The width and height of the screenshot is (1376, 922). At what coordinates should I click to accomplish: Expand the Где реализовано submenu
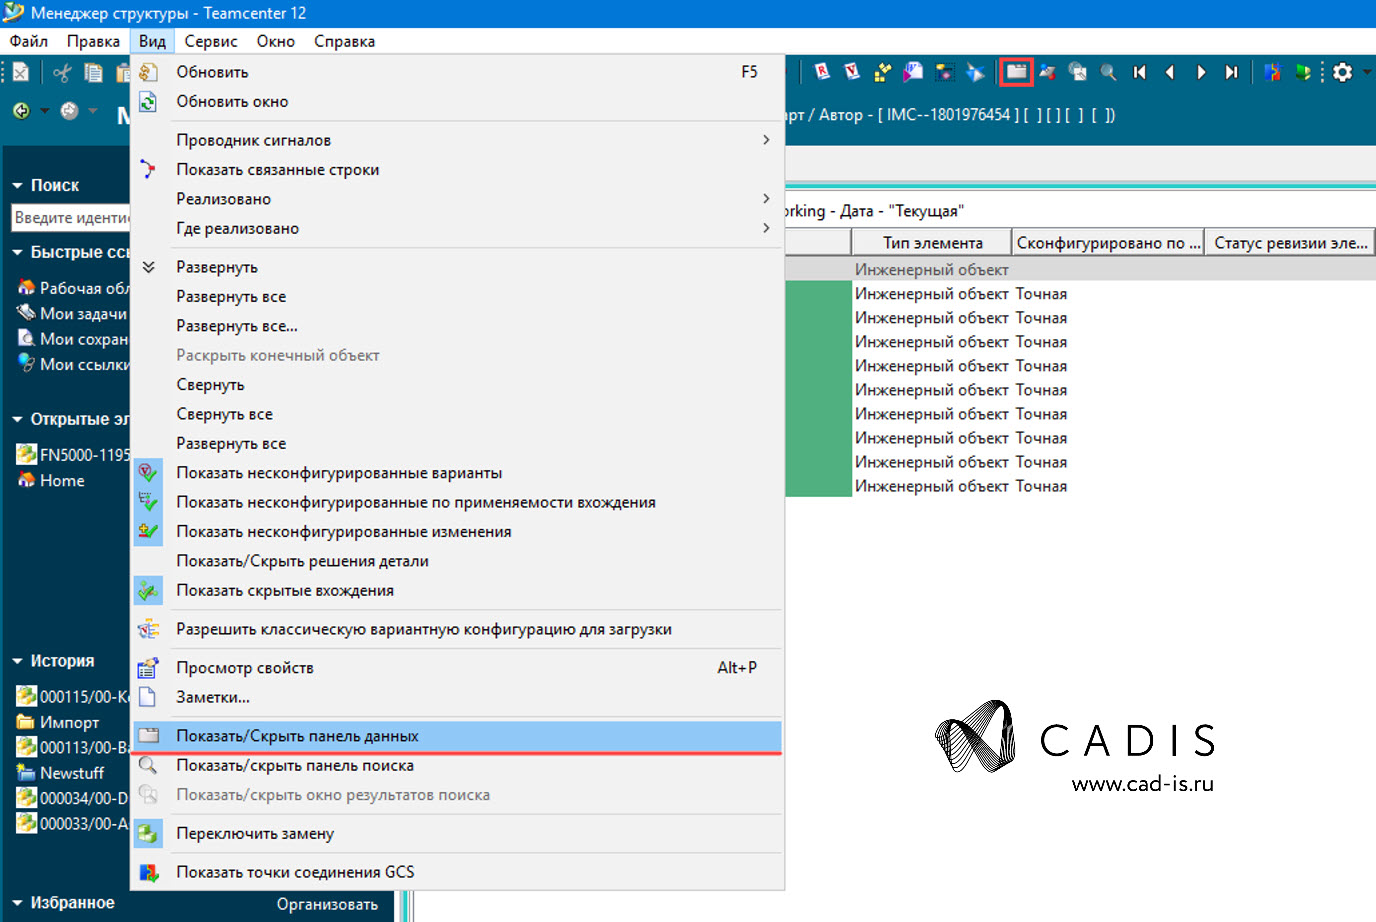point(456,228)
